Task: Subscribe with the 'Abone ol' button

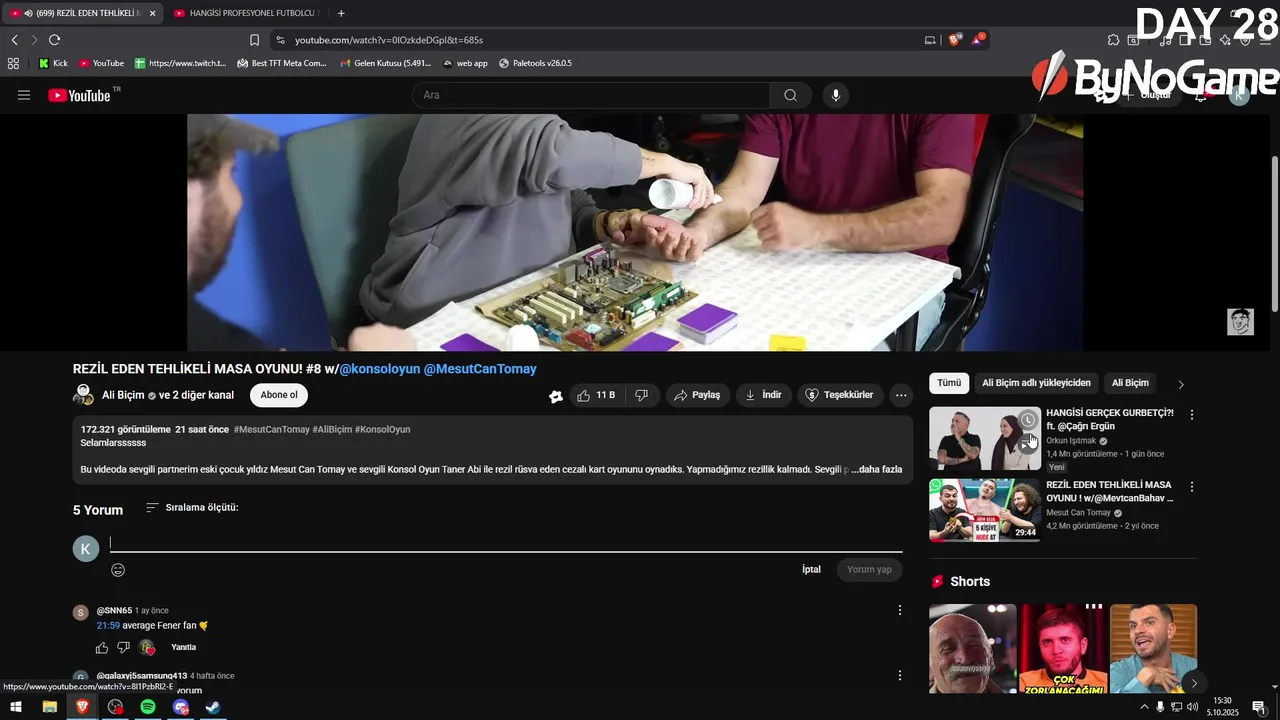Action: pos(279,395)
